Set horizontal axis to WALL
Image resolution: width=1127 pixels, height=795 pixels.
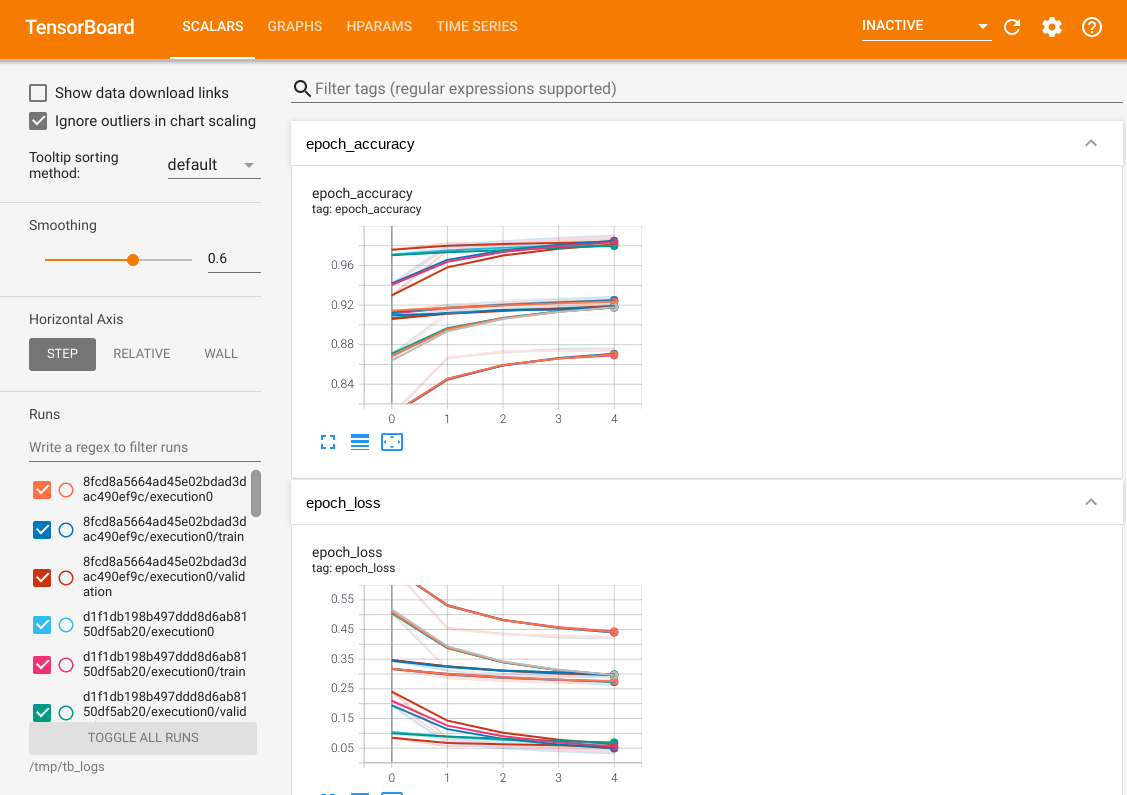[221, 354]
